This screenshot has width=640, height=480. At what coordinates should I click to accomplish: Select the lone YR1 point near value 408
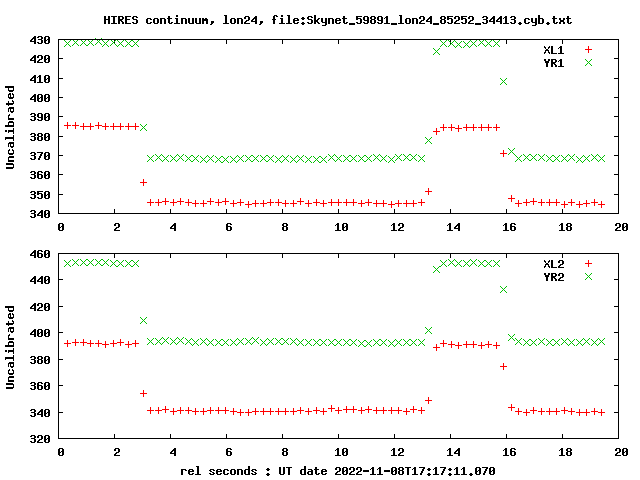(503, 82)
